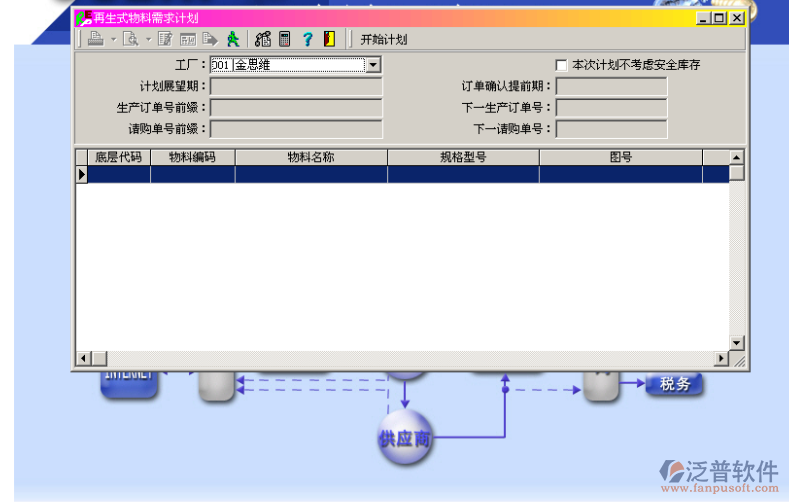Click the print preview icon
This screenshot has height=504, width=789.
pos(131,39)
